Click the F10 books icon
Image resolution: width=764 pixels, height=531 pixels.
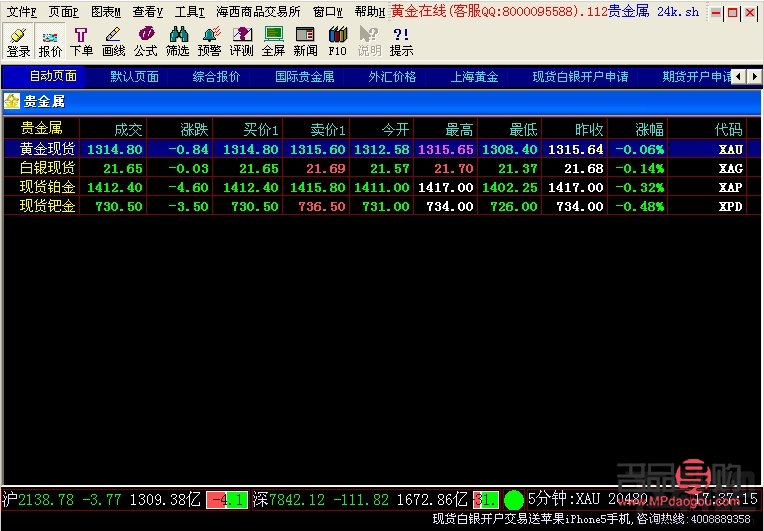(x=338, y=42)
